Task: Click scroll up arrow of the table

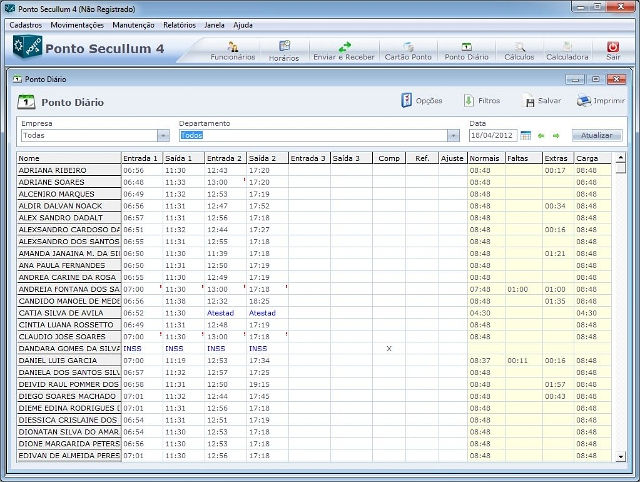Action: click(x=620, y=158)
